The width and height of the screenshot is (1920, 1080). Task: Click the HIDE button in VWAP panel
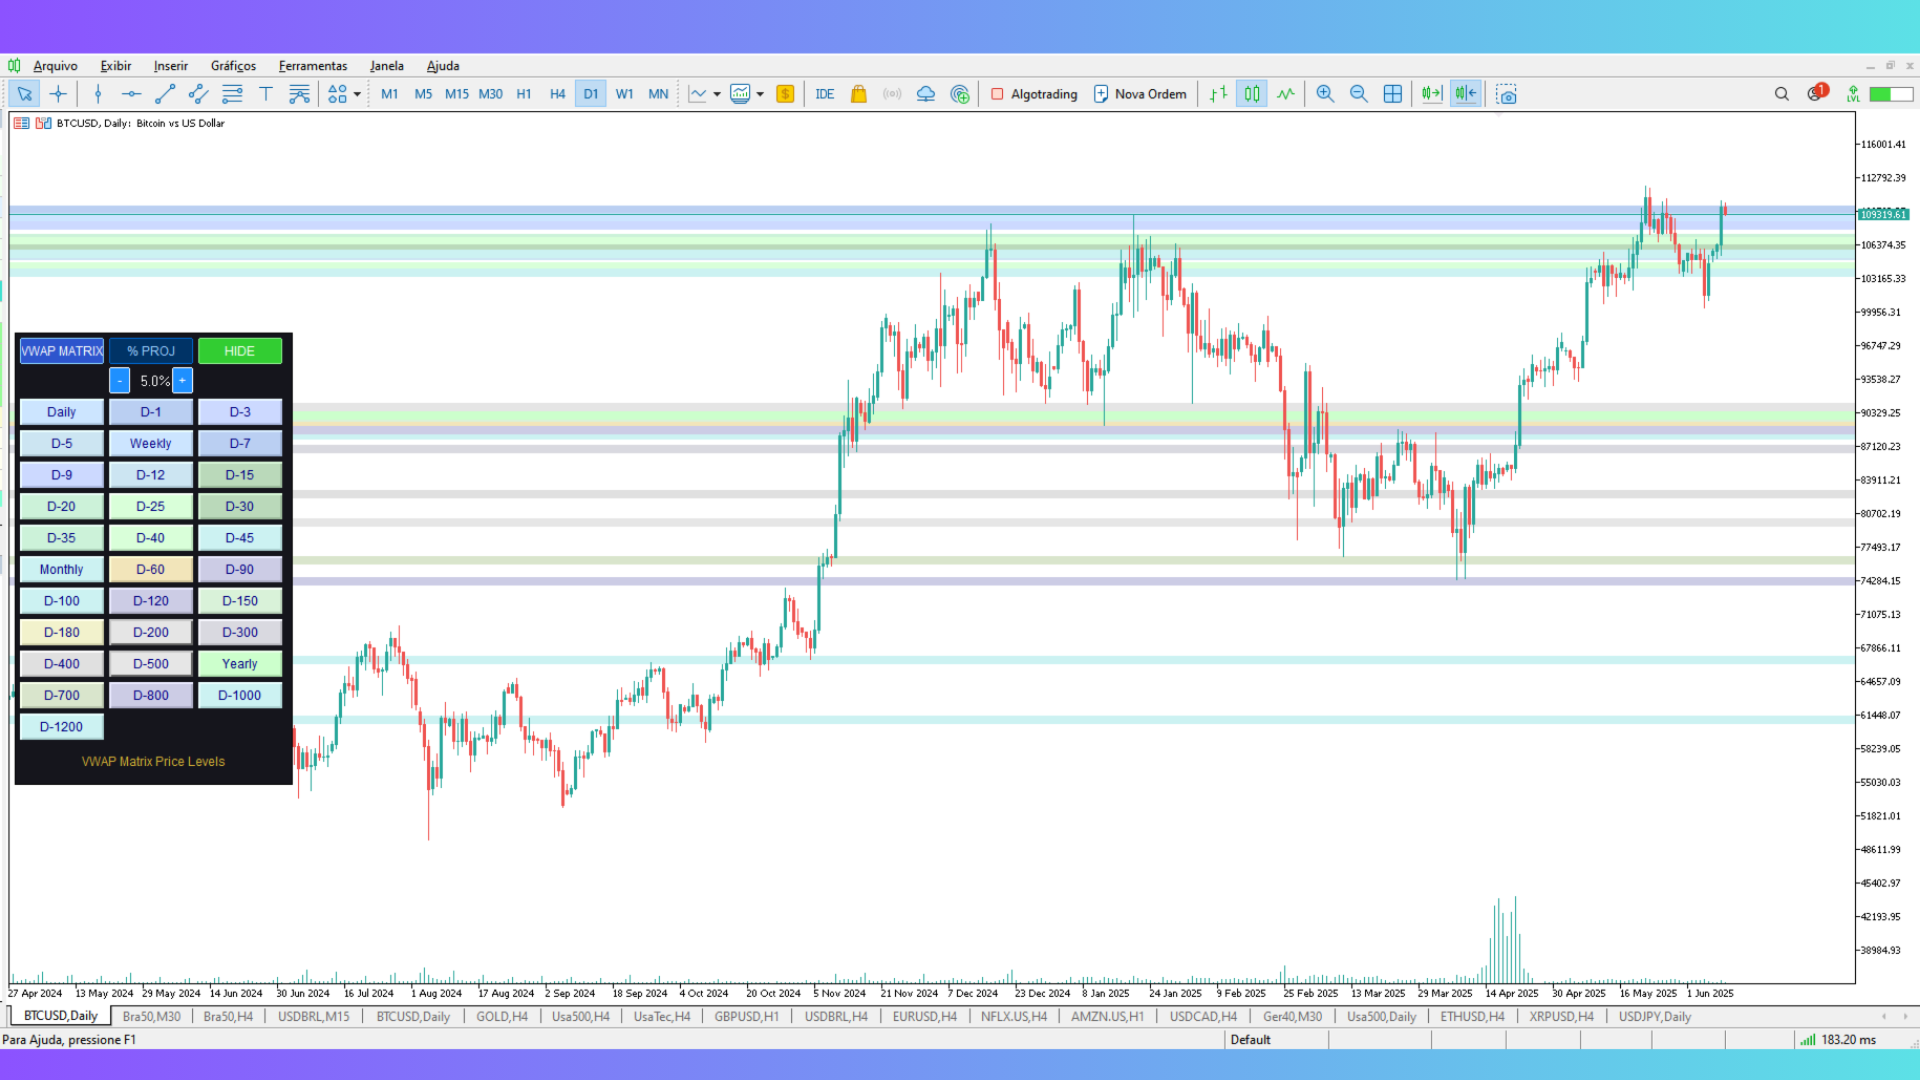239,351
